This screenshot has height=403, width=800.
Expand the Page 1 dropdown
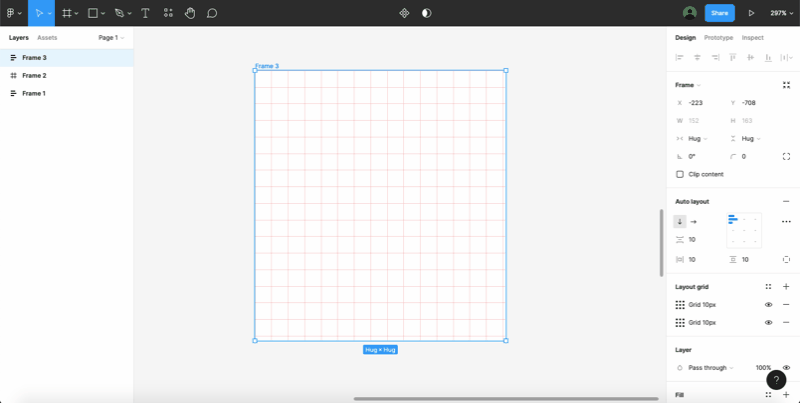111,37
